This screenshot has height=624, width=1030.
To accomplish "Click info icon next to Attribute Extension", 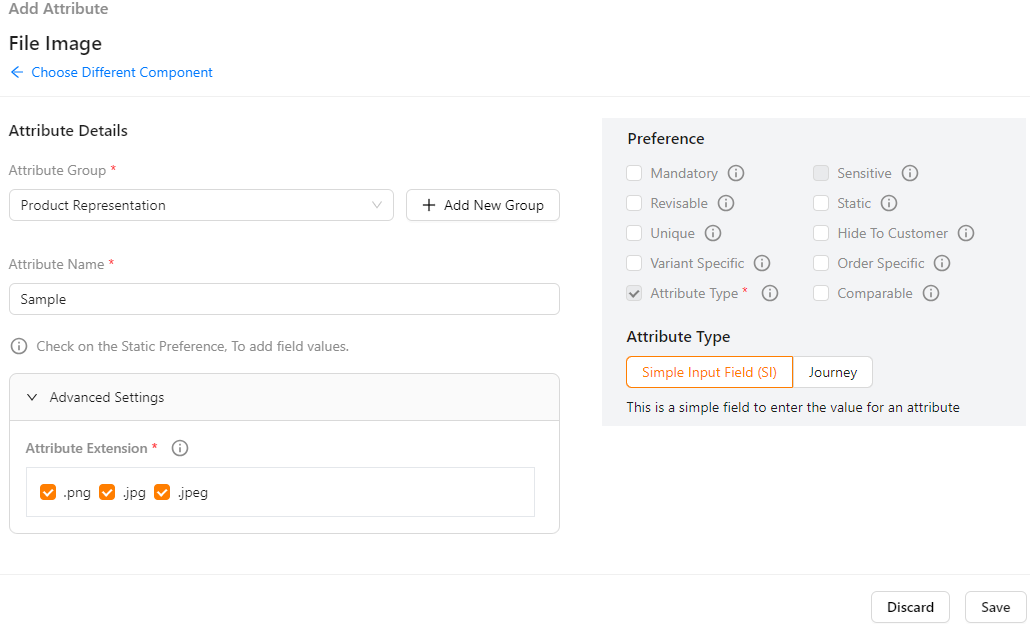I will tap(180, 448).
